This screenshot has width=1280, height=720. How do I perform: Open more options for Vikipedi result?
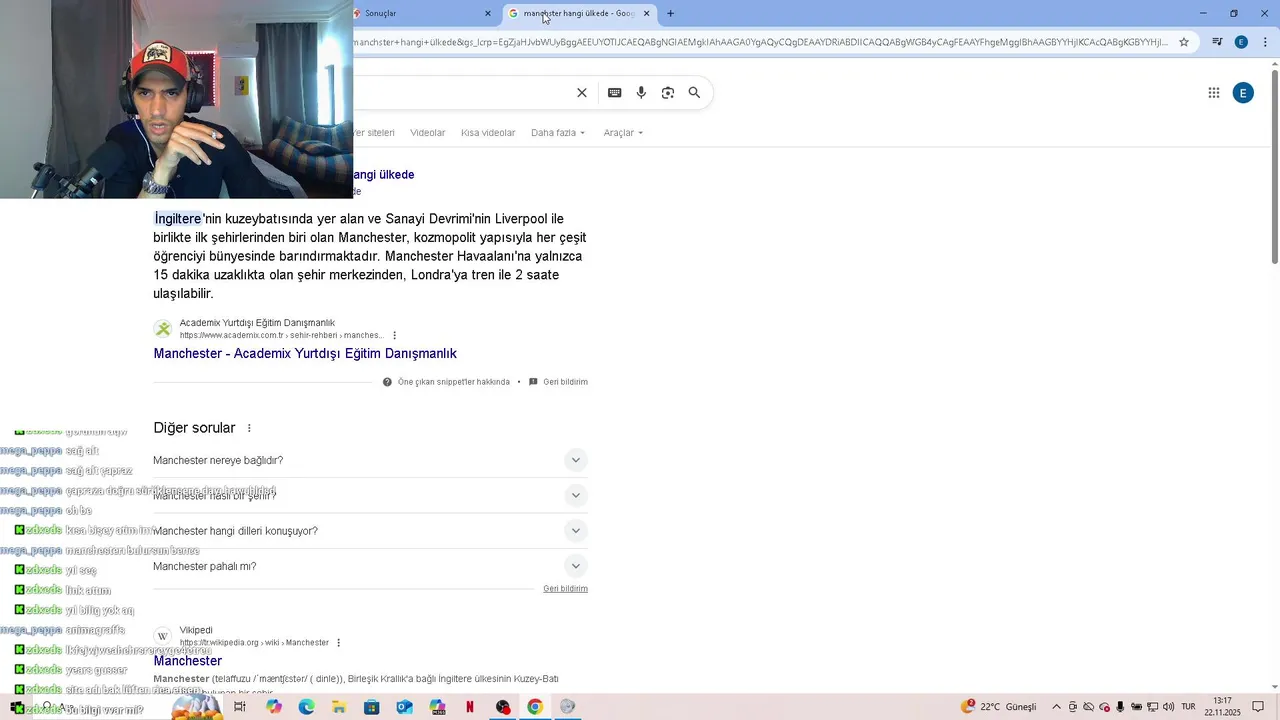point(339,643)
